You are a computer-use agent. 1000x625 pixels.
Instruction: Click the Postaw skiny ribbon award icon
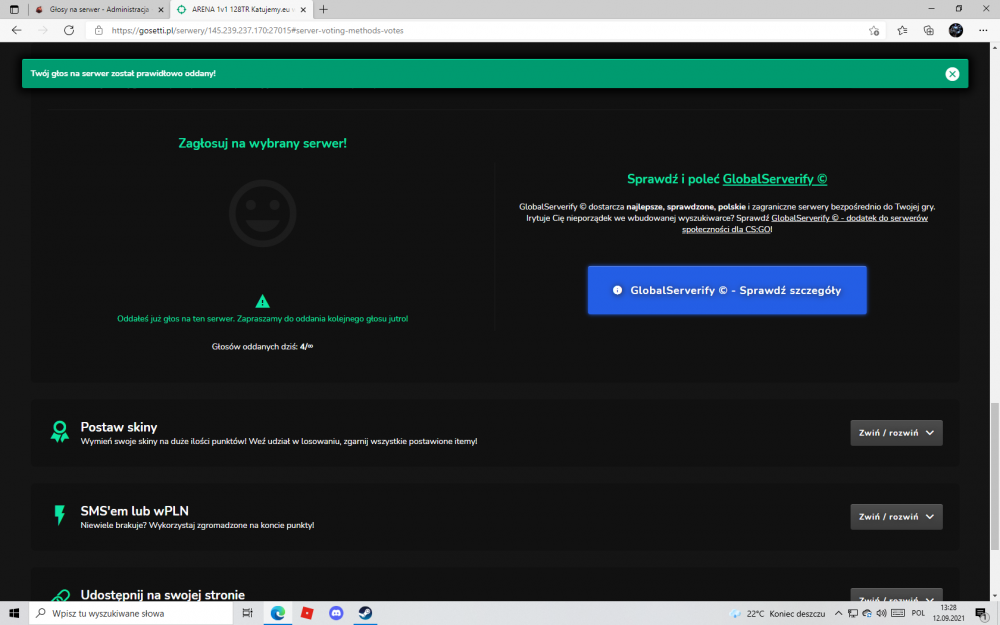[60, 432]
